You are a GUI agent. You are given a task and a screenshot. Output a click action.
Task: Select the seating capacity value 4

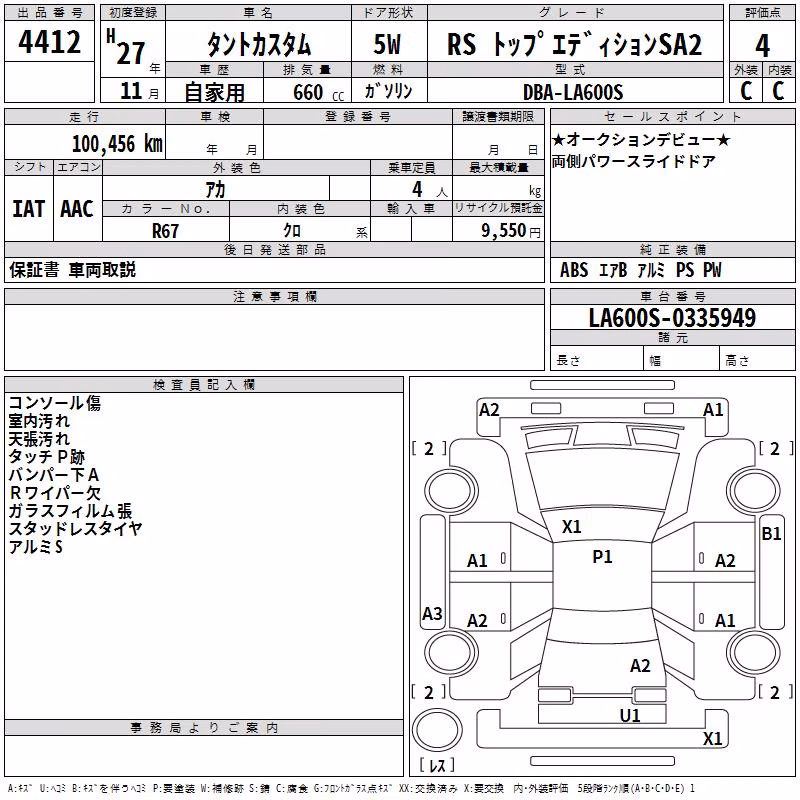coord(417,189)
